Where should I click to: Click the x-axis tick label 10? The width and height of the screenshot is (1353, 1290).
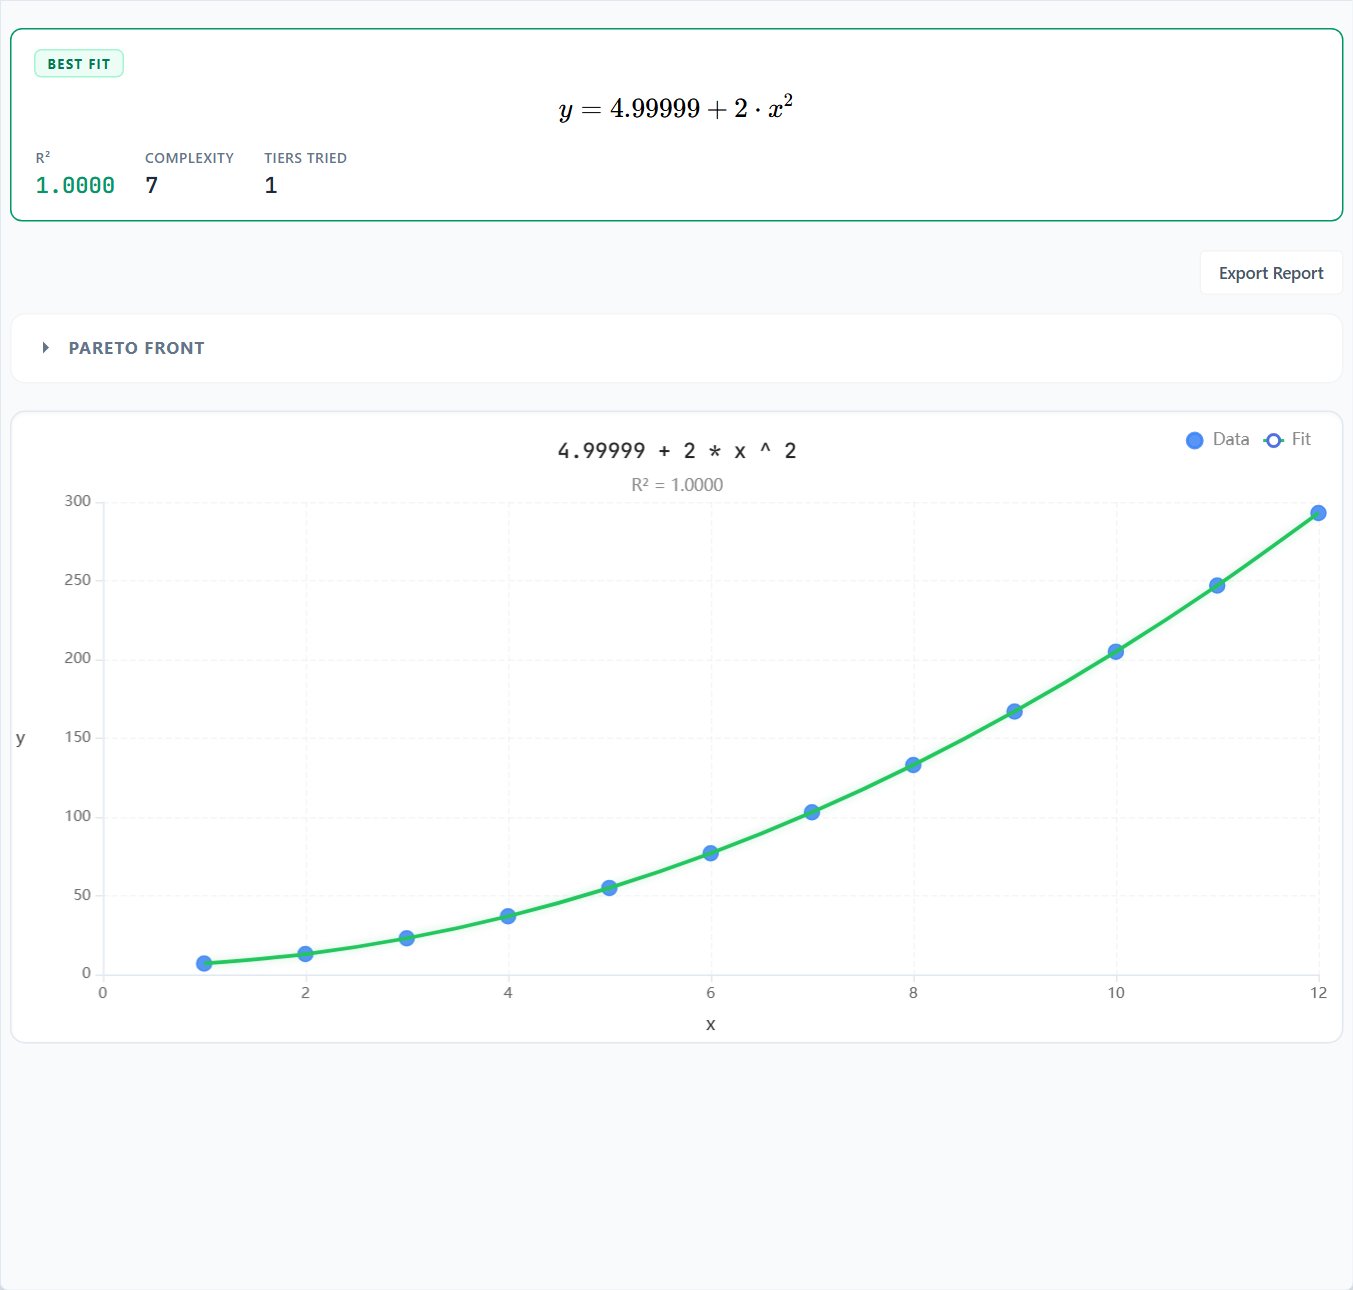1116,993
